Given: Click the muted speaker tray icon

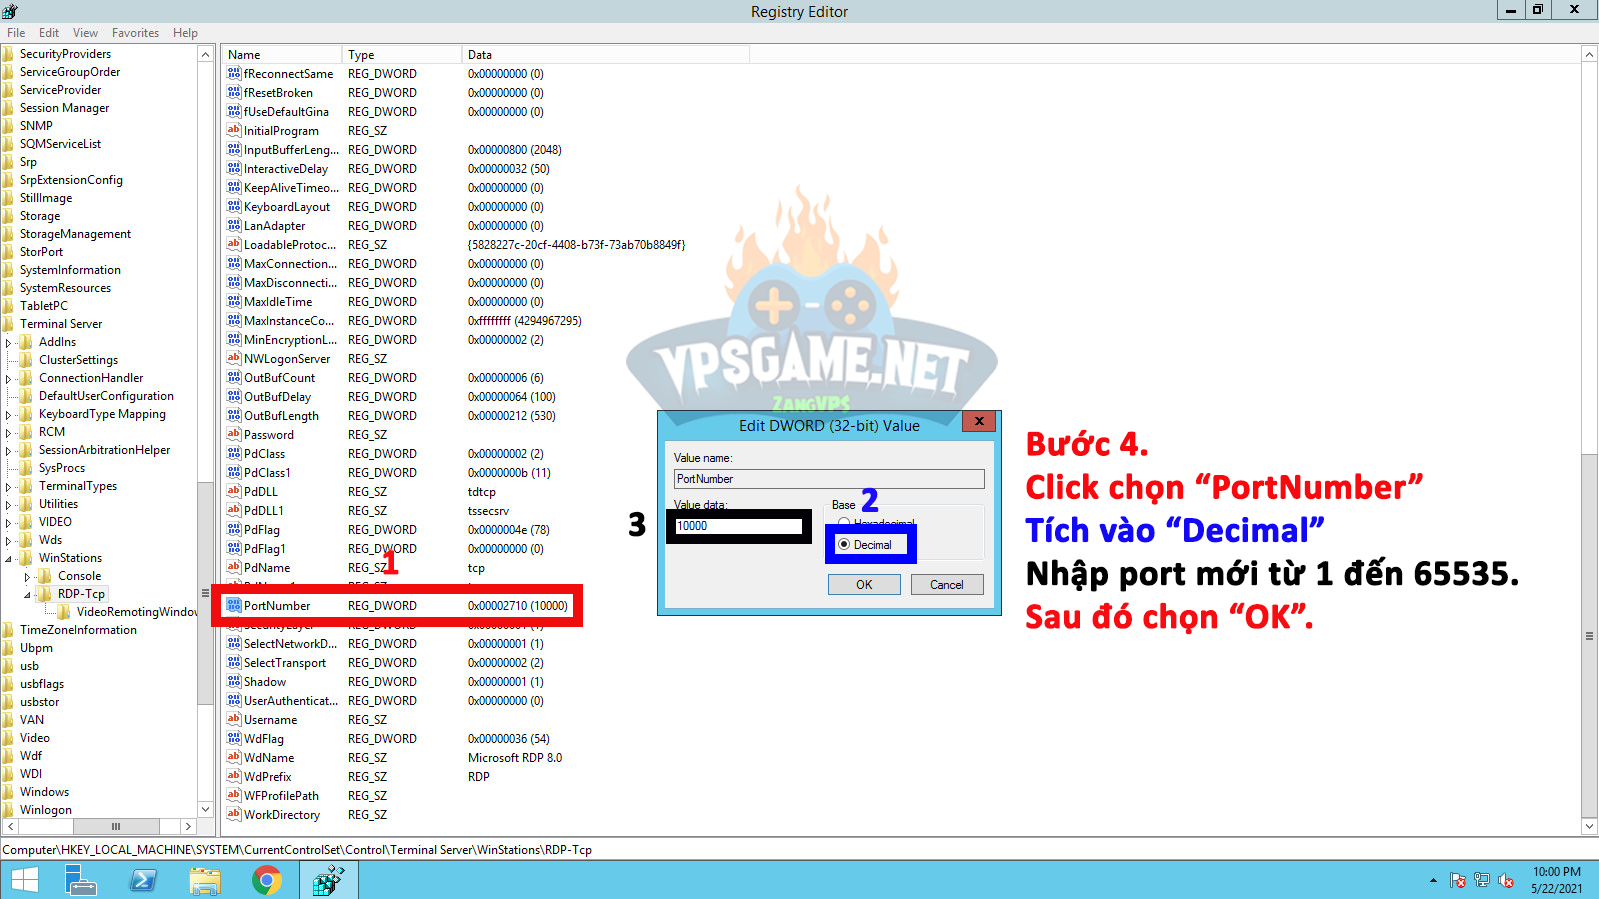Looking at the screenshot, I should point(1506,881).
